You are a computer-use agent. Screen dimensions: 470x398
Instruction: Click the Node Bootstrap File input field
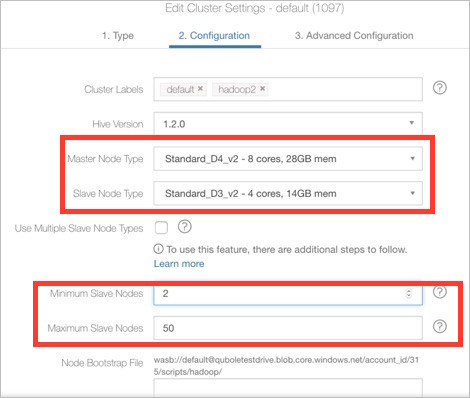(288, 387)
